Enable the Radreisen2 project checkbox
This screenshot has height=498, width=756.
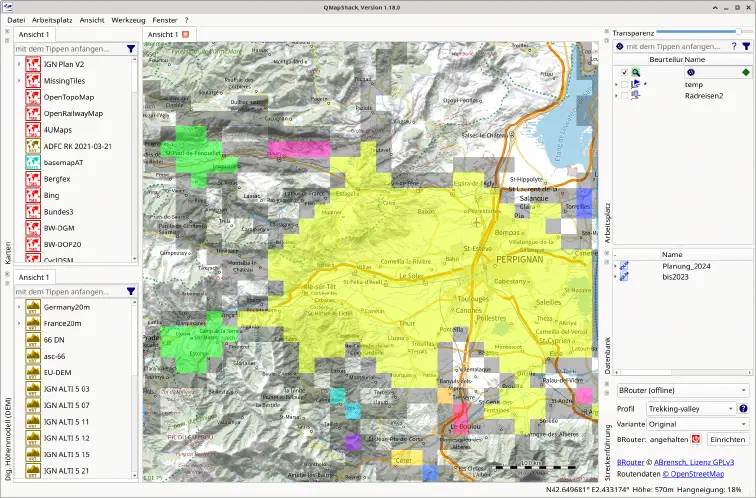coord(624,95)
